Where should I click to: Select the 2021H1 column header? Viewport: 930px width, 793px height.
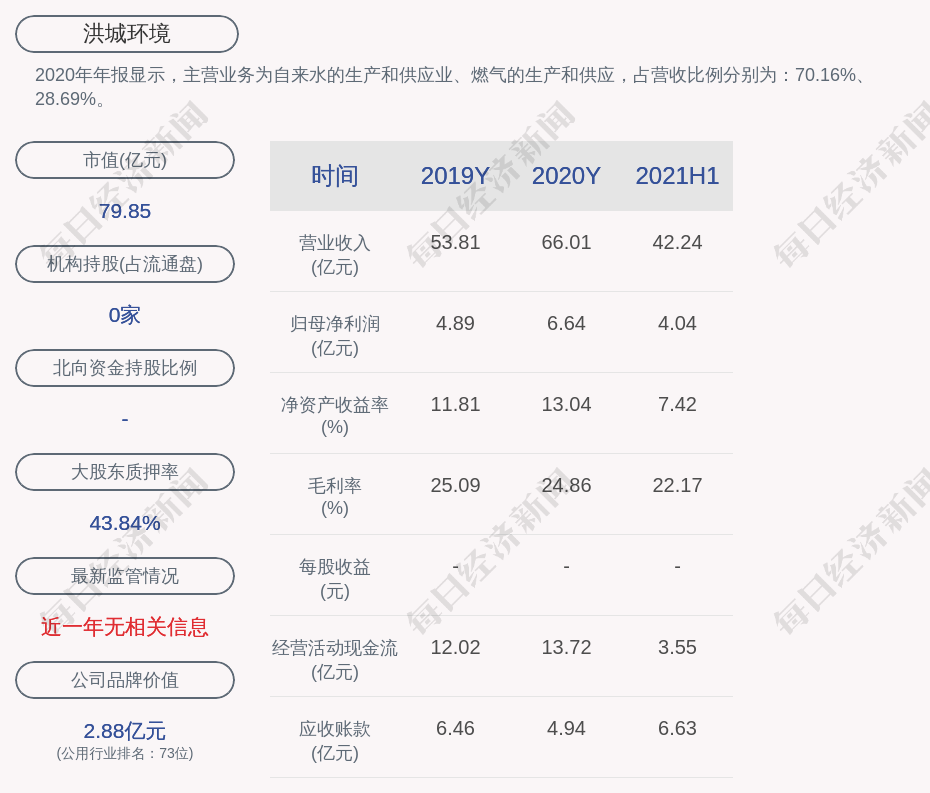pyautogui.click(x=677, y=176)
